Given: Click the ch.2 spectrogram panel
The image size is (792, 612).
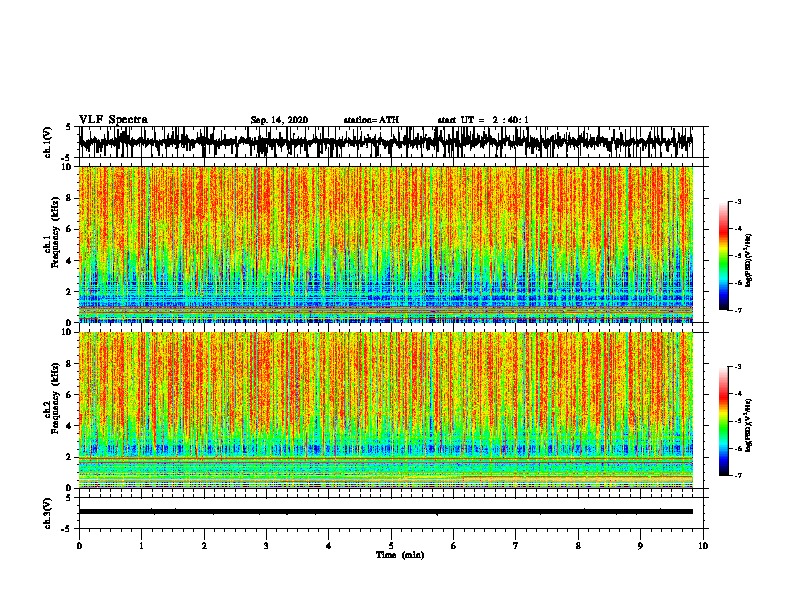Looking at the screenshot, I should [x=385, y=410].
